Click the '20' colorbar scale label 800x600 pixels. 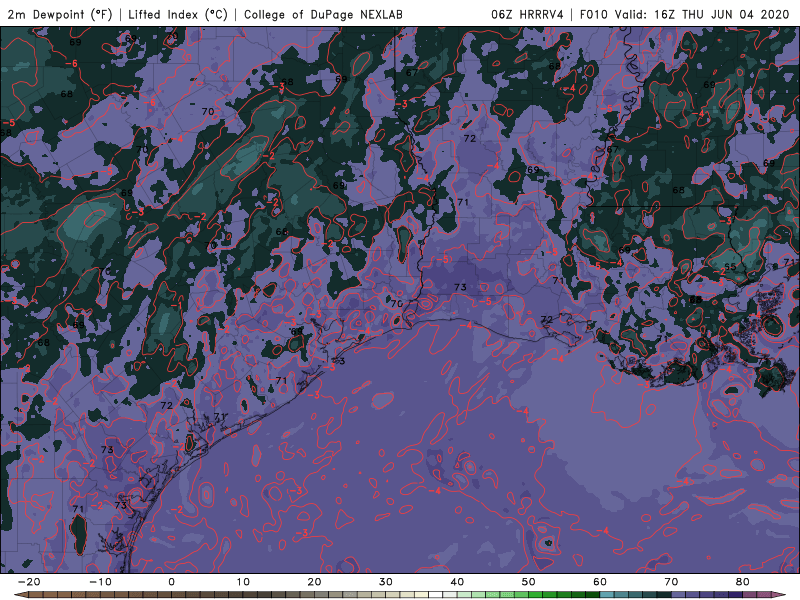click(x=314, y=582)
